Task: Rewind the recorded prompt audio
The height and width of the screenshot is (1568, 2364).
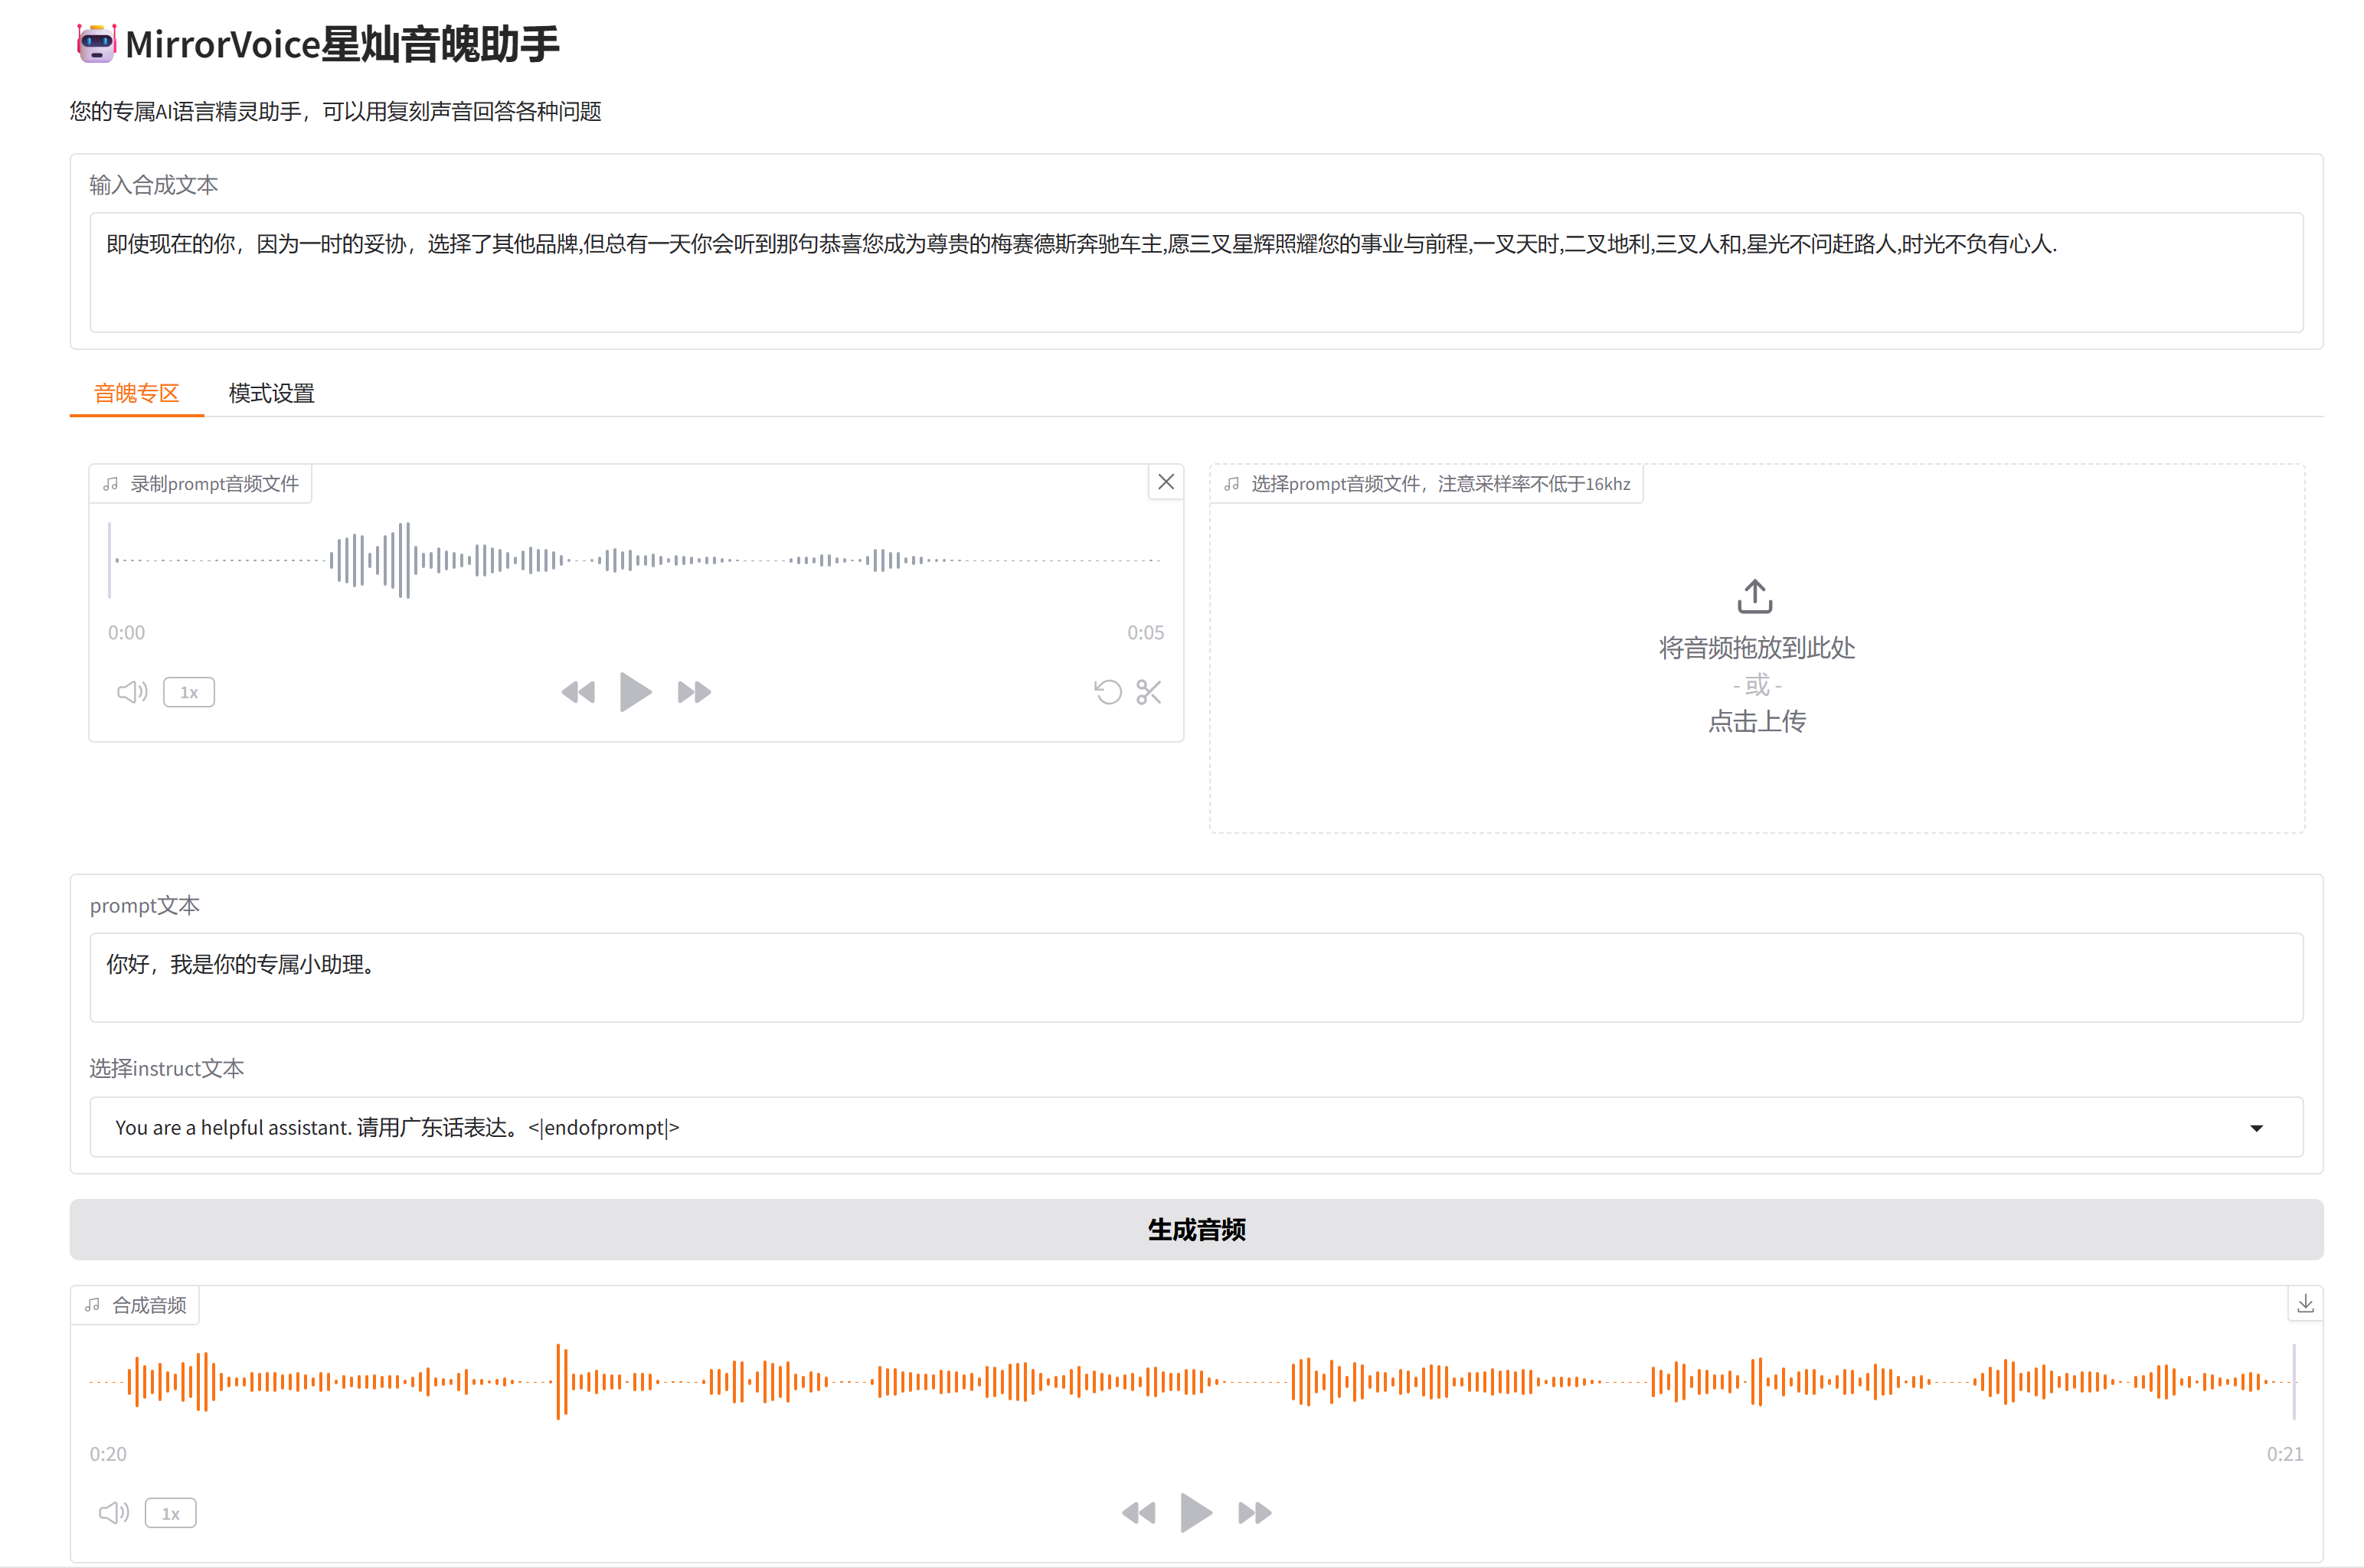Action: (x=578, y=691)
